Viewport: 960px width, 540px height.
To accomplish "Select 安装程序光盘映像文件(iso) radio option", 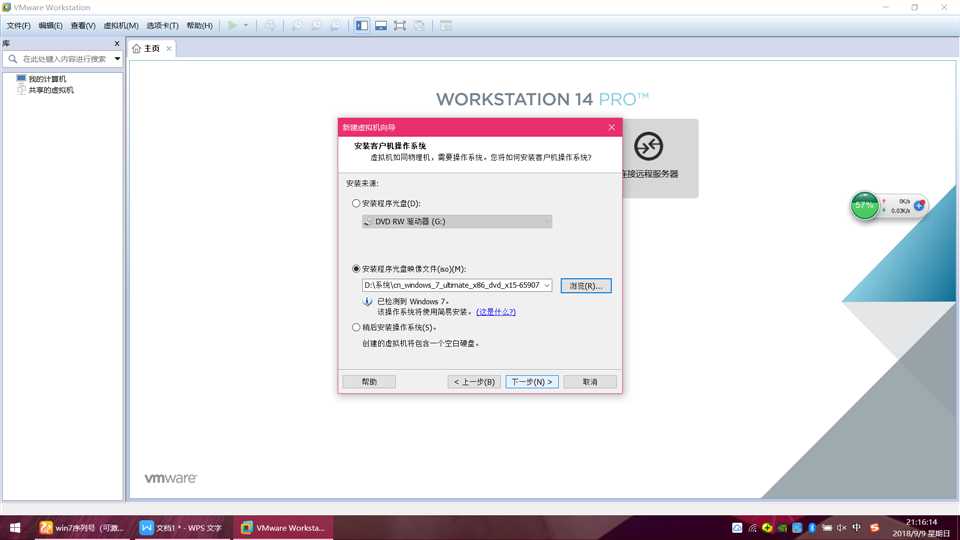I will click(356, 269).
